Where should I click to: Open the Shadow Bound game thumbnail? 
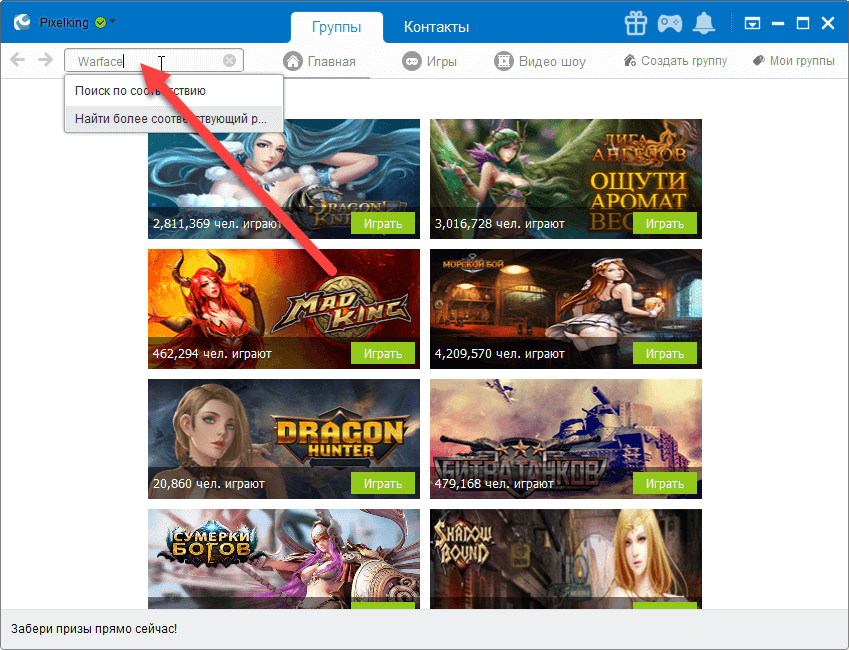click(566, 559)
